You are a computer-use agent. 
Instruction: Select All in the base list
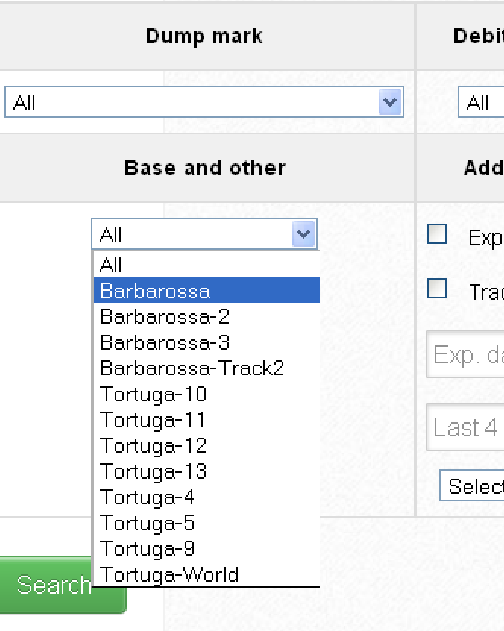207,264
